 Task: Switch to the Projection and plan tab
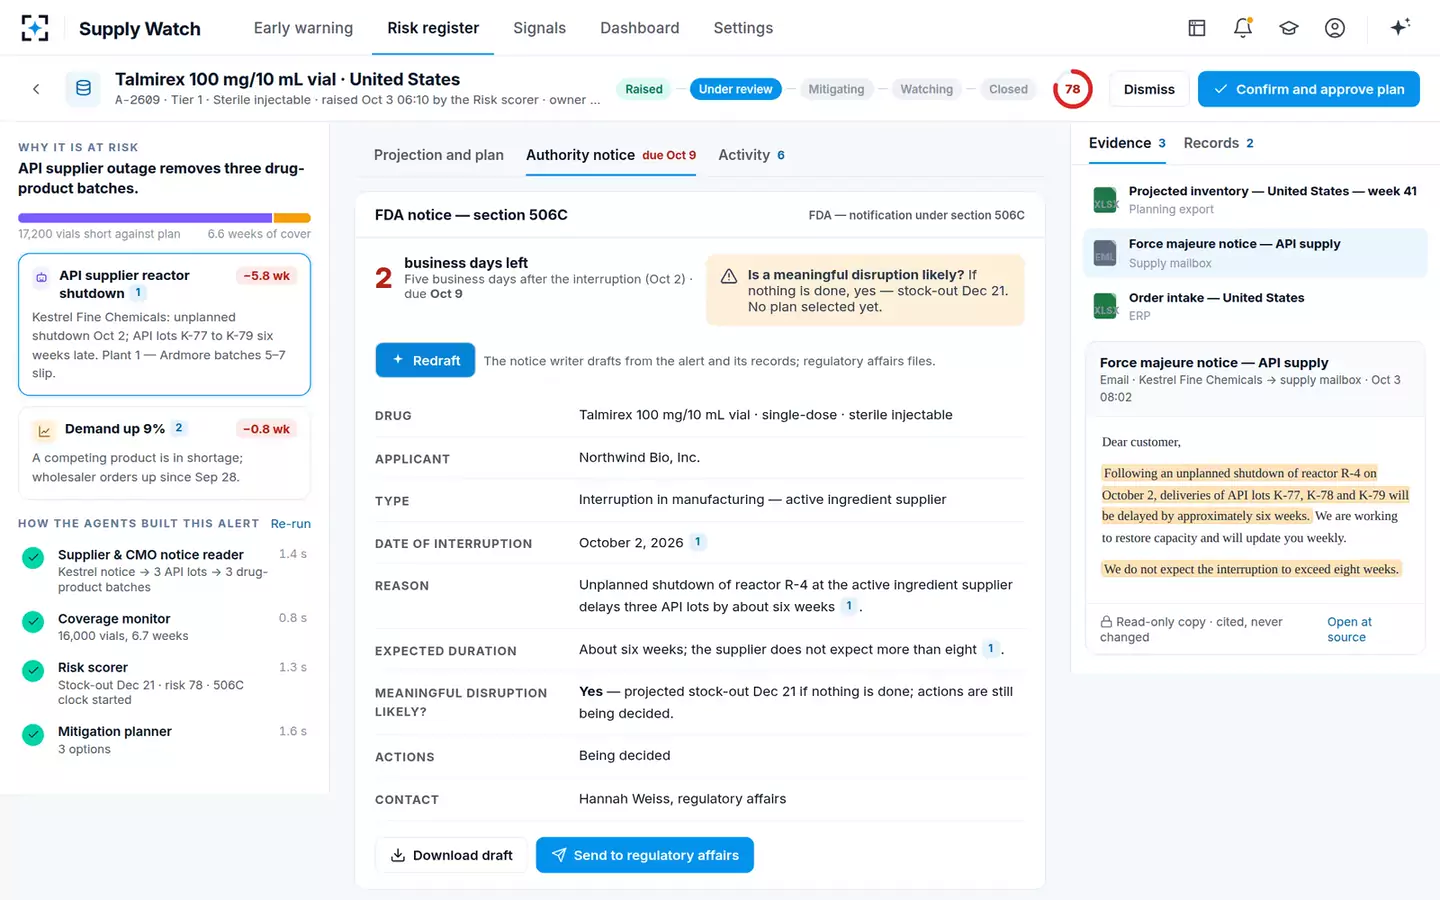click(x=439, y=155)
